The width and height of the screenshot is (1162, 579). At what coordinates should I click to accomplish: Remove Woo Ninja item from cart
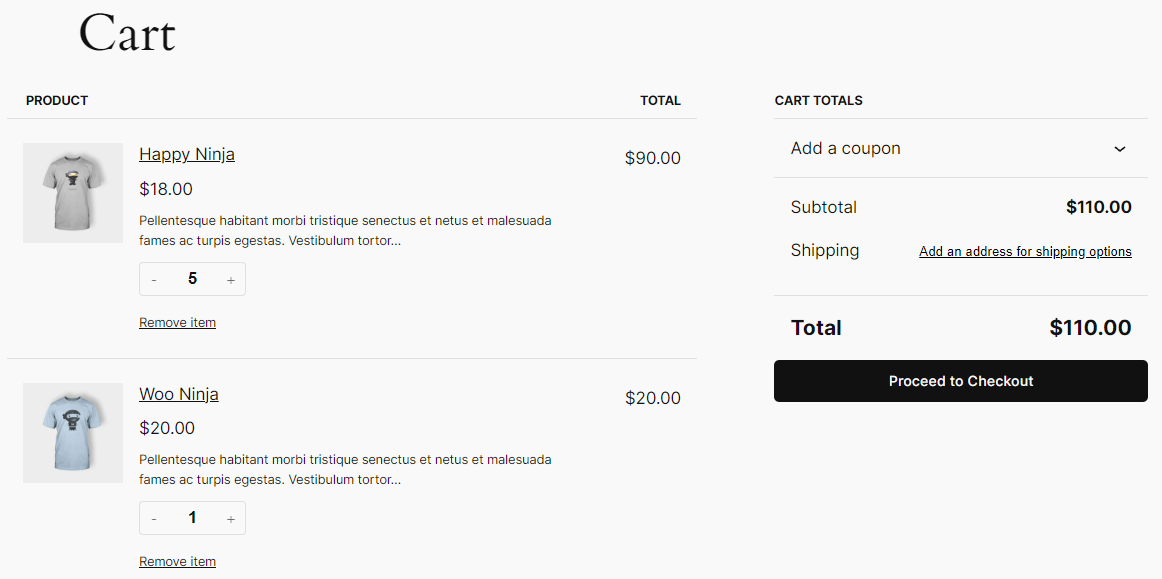tap(177, 561)
